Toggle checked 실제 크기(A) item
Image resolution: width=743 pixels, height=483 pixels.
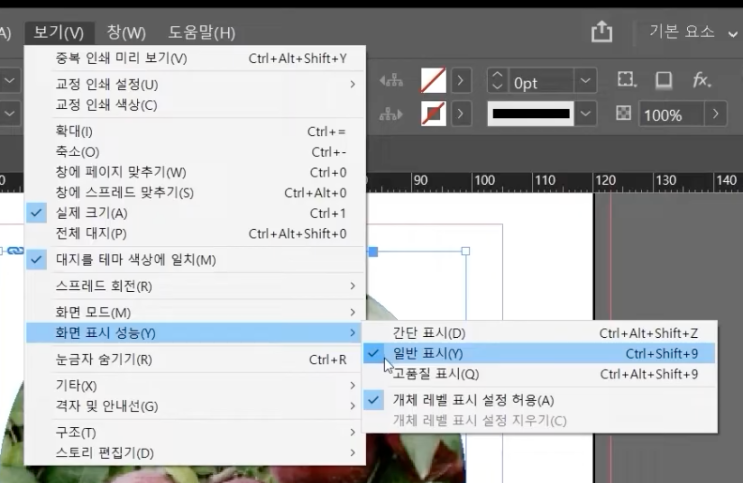[x=195, y=213]
